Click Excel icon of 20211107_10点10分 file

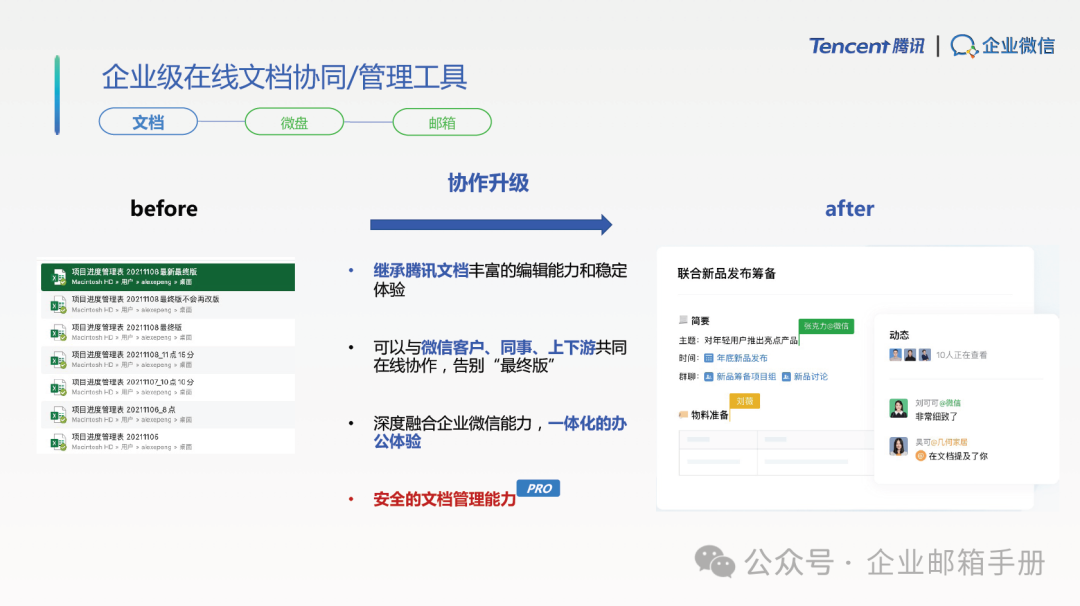[x=59, y=387]
